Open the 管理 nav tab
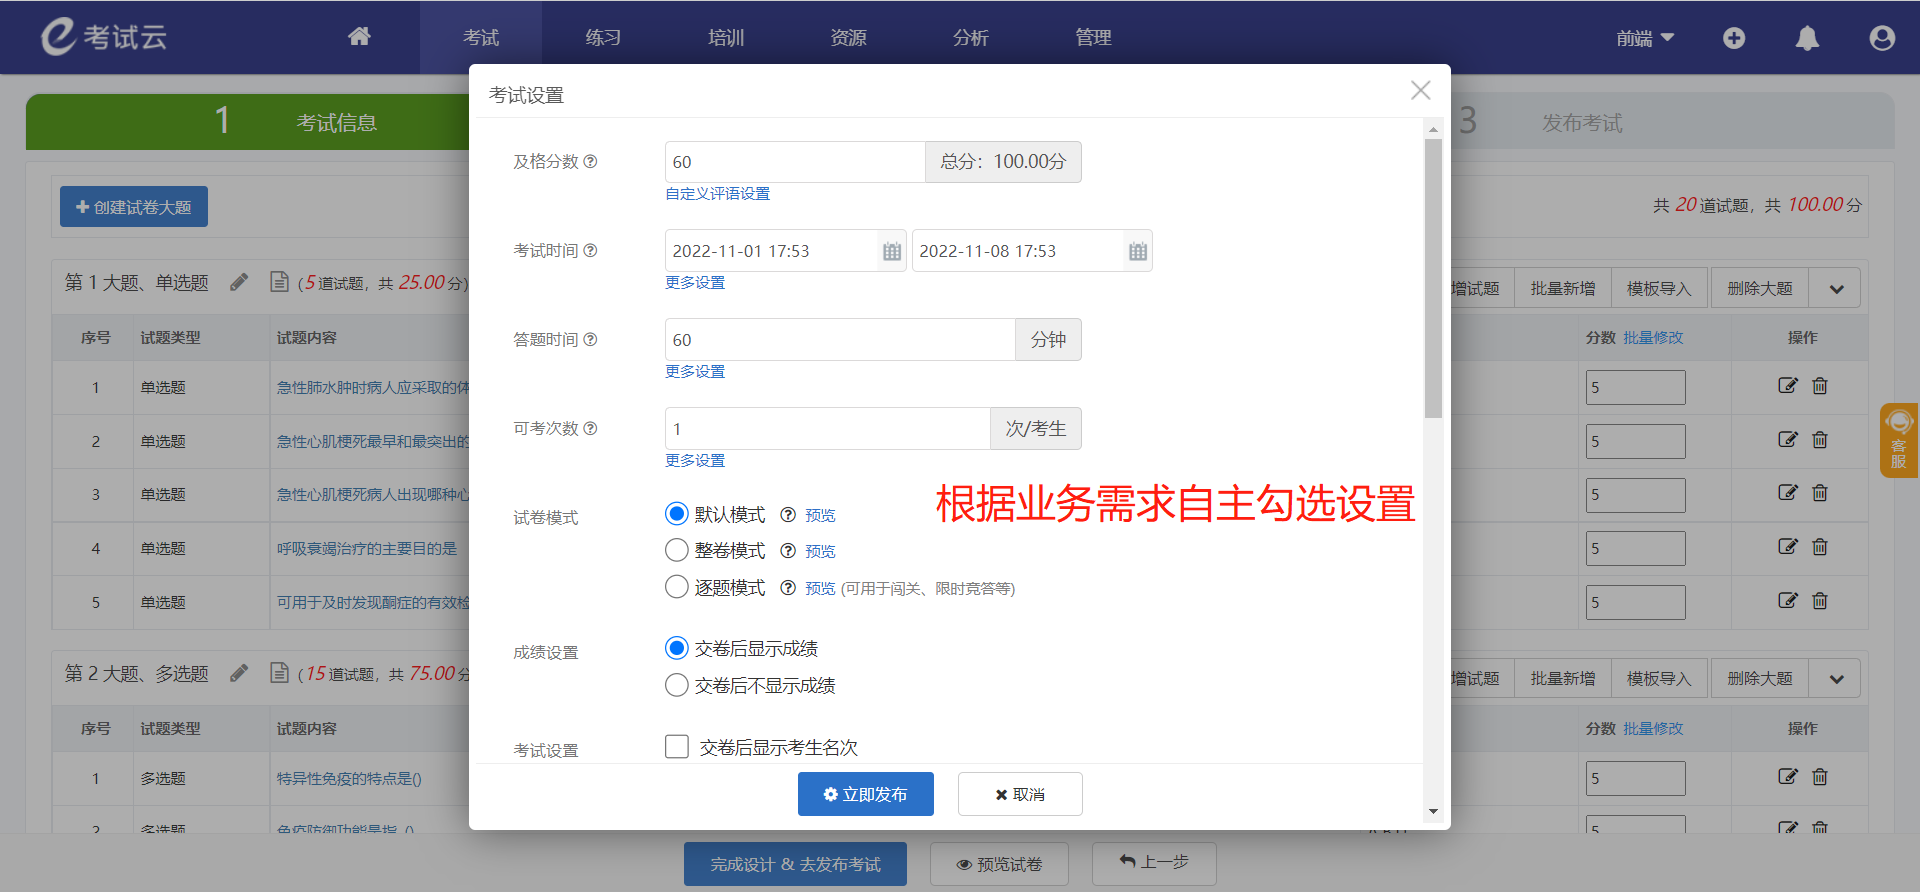Screen dimensions: 1920x892 (1093, 37)
